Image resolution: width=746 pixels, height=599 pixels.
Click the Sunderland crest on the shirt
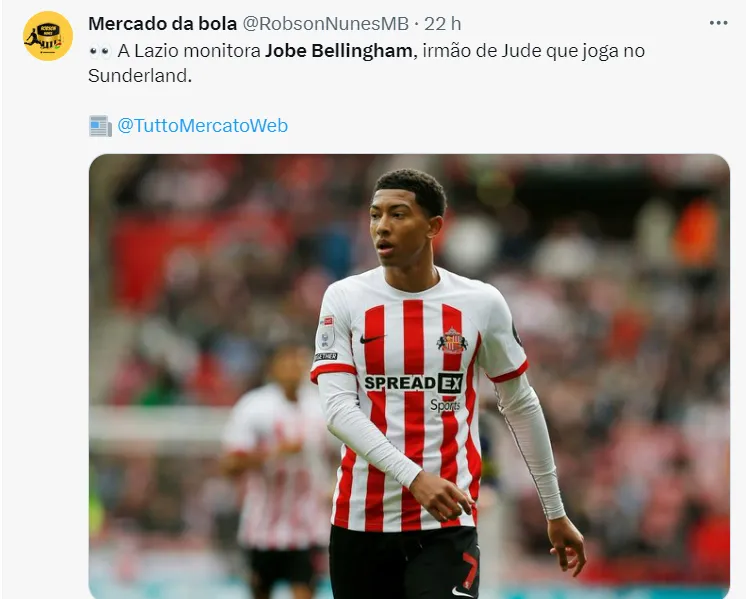click(452, 341)
